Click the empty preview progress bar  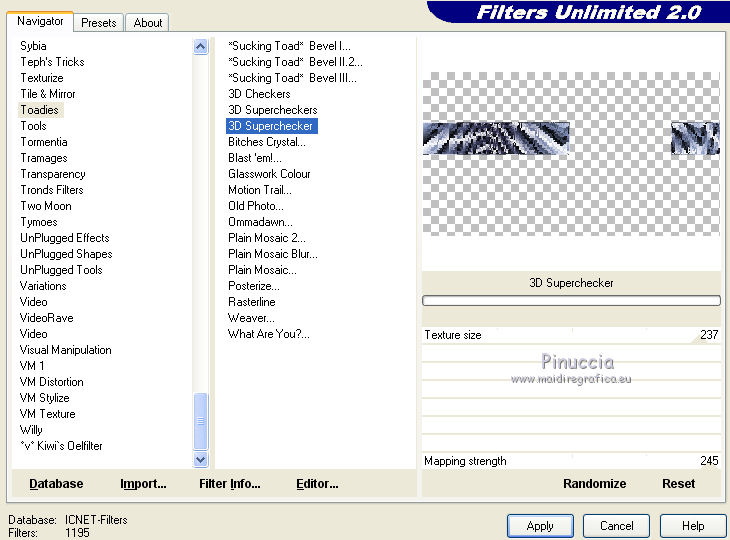[571, 301]
